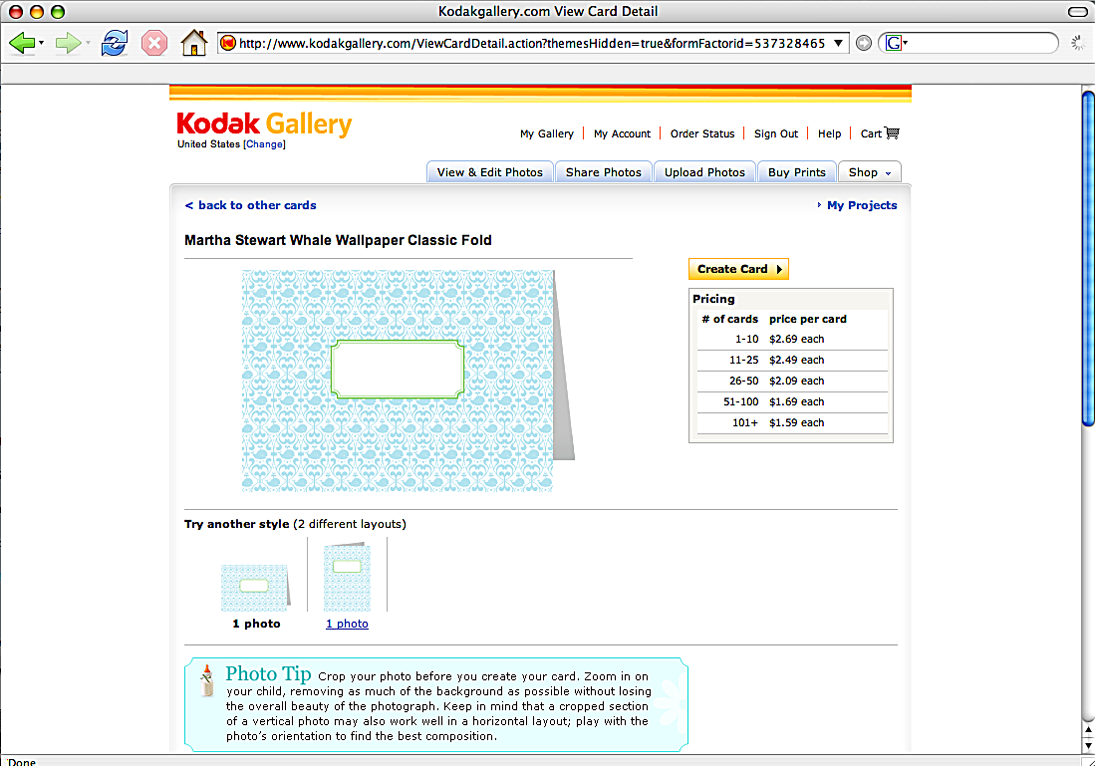Open the Help link
1095x766 pixels.
[830, 133]
